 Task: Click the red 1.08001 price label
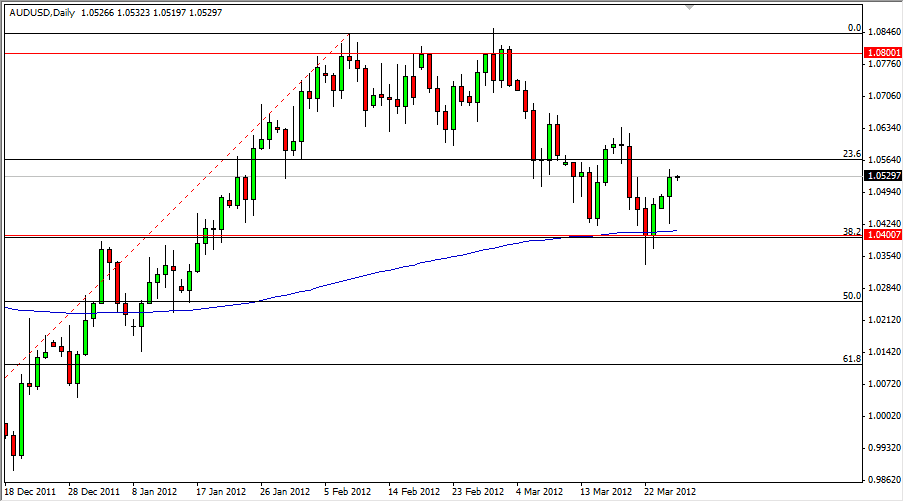pyautogui.click(x=883, y=52)
